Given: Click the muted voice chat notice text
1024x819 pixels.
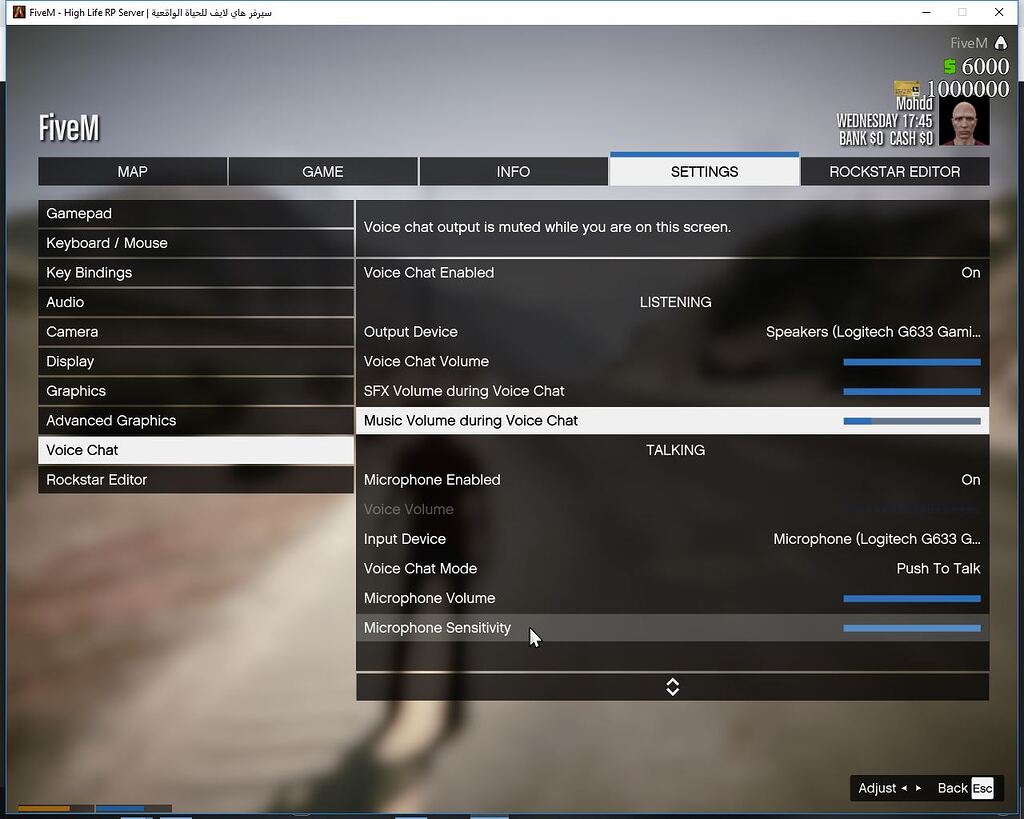Looking at the screenshot, I should 547,227.
